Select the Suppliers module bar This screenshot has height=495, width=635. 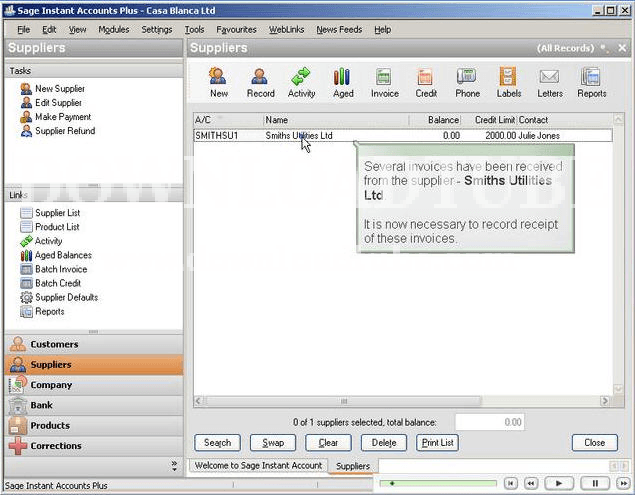click(x=94, y=365)
